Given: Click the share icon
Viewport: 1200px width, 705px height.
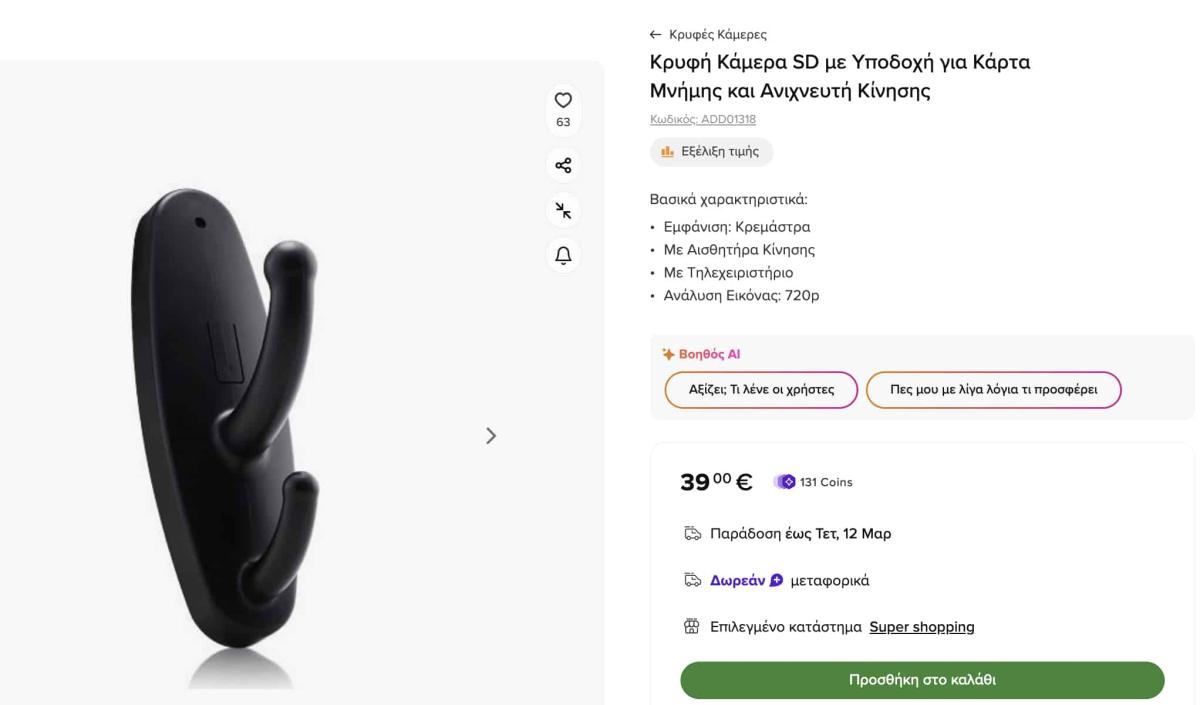Looking at the screenshot, I should point(563,165).
